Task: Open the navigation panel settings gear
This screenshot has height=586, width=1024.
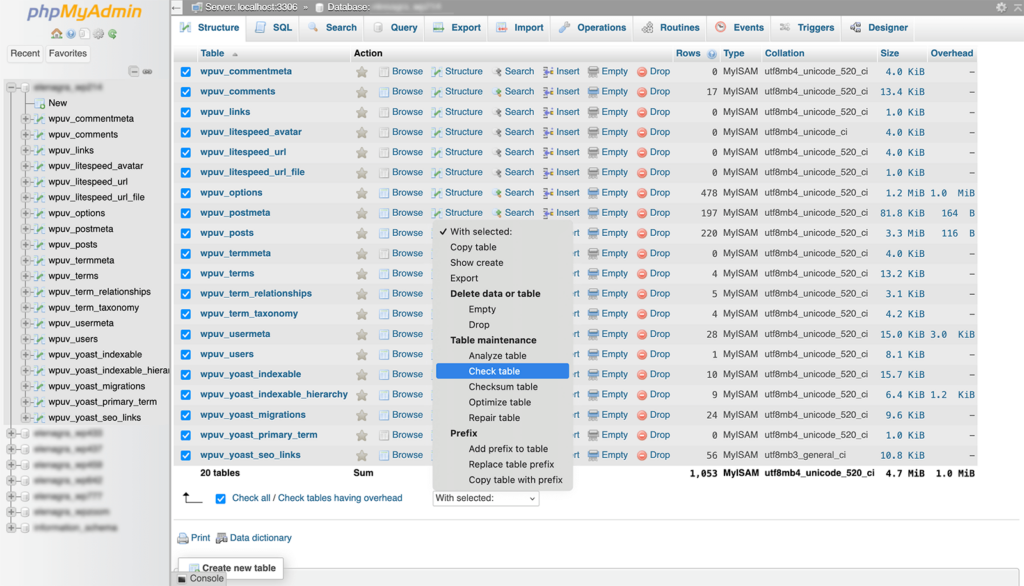Action: pyautogui.click(x=99, y=34)
